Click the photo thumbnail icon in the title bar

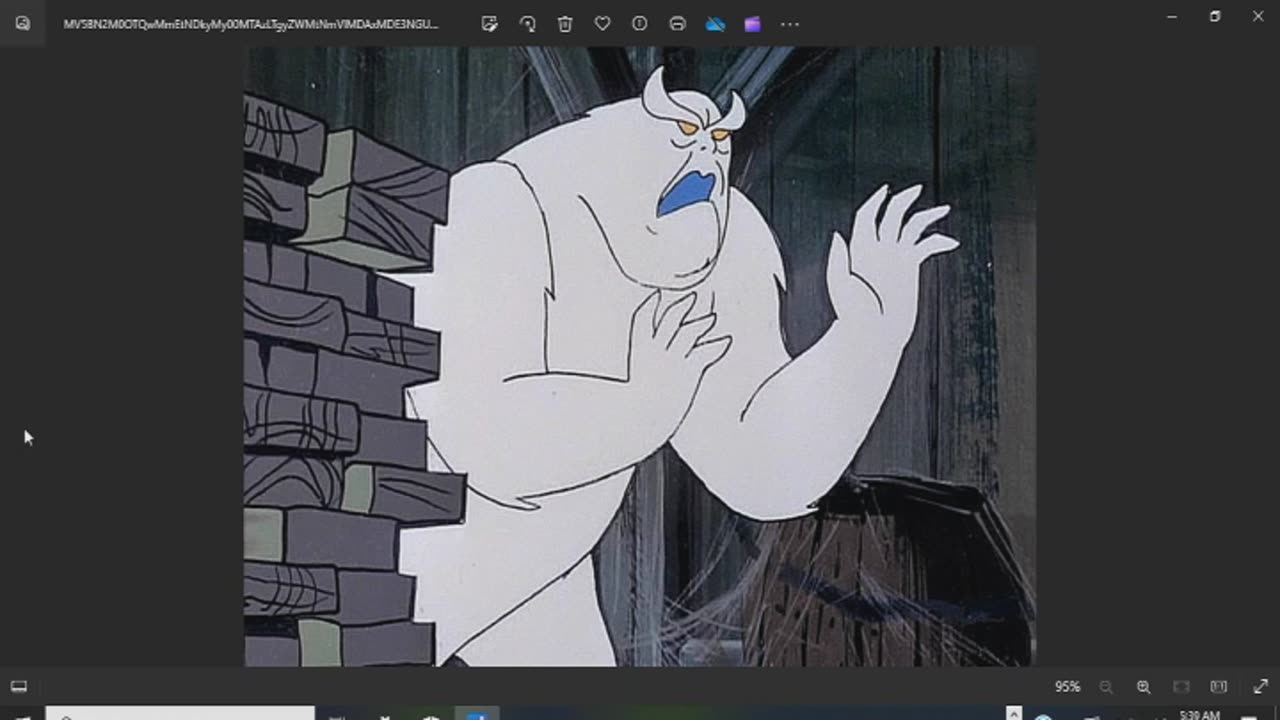pyautogui.click(x=22, y=23)
